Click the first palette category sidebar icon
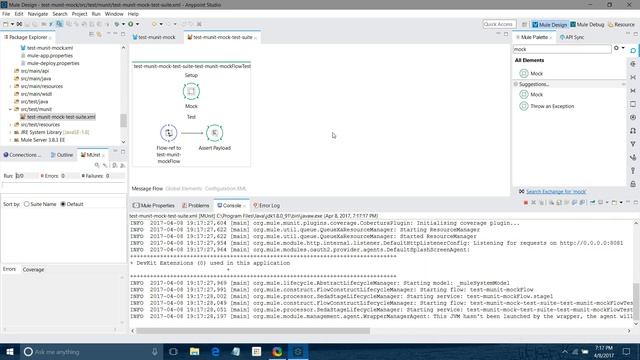The width and height of the screenshot is (640, 360). point(633,51)
